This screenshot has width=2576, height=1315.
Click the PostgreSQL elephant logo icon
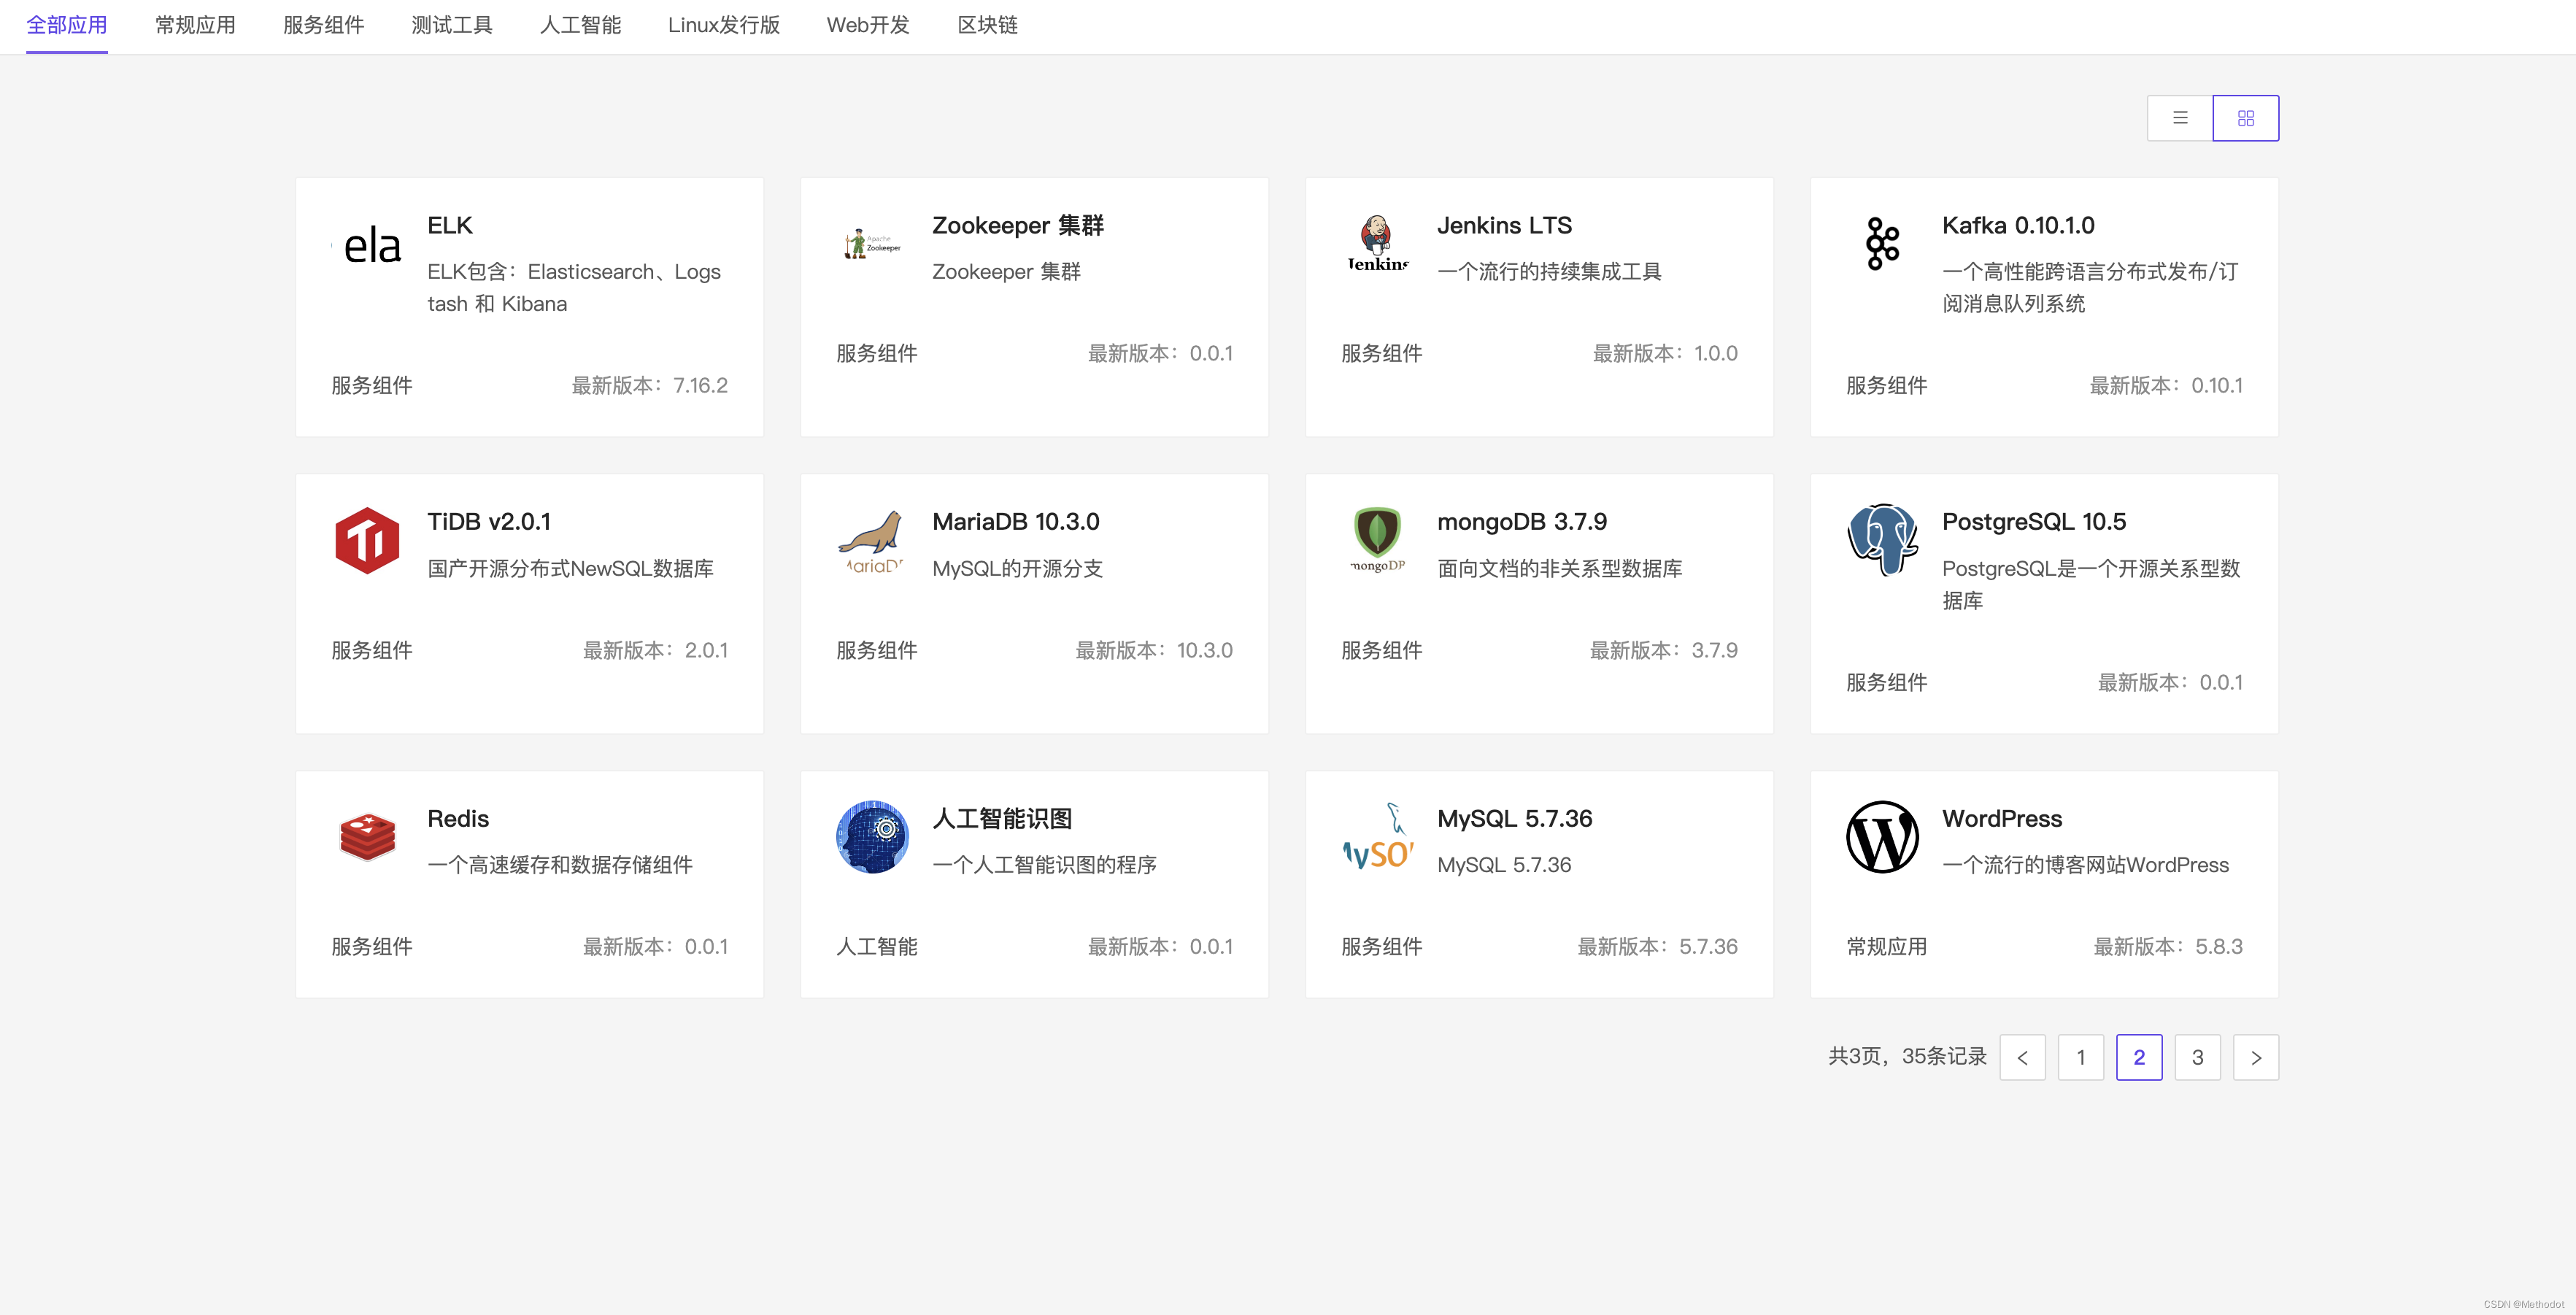point(1883,541)
